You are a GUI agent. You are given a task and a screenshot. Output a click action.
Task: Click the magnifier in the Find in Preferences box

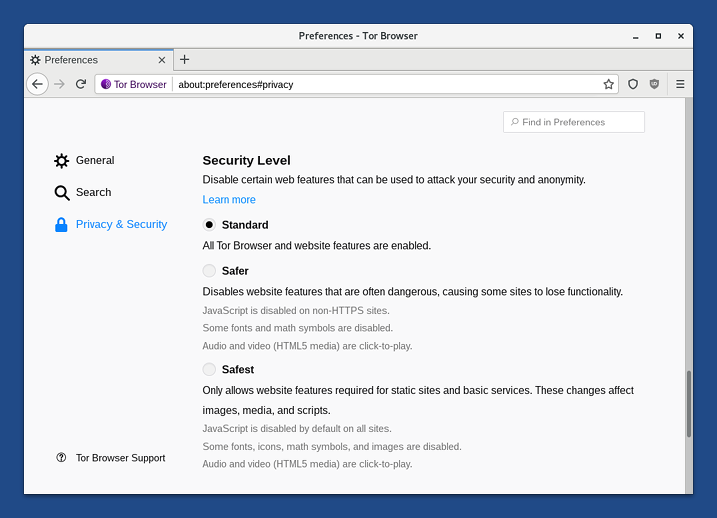pyautogui.click(x=515, y=122)
